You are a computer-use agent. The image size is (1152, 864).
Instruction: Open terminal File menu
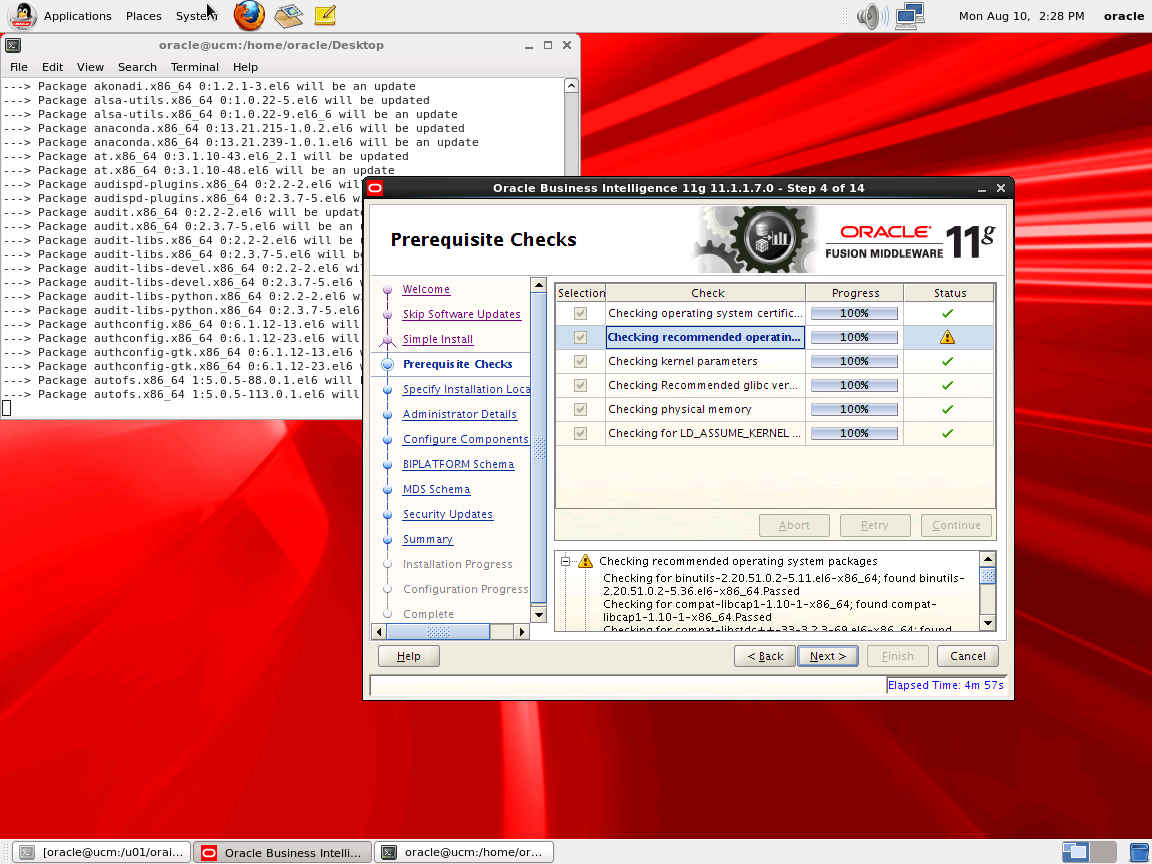tap(18, 67)
